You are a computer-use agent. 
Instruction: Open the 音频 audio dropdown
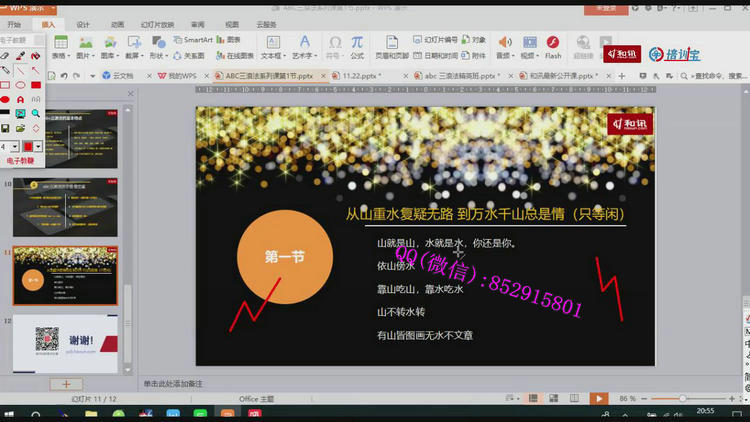504,56
